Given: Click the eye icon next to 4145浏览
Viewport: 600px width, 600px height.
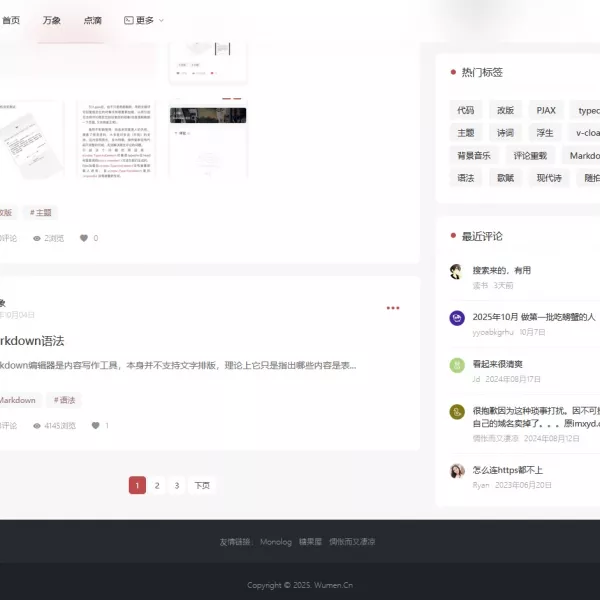Looking at the screenshot, I should [x=37, y=426].
